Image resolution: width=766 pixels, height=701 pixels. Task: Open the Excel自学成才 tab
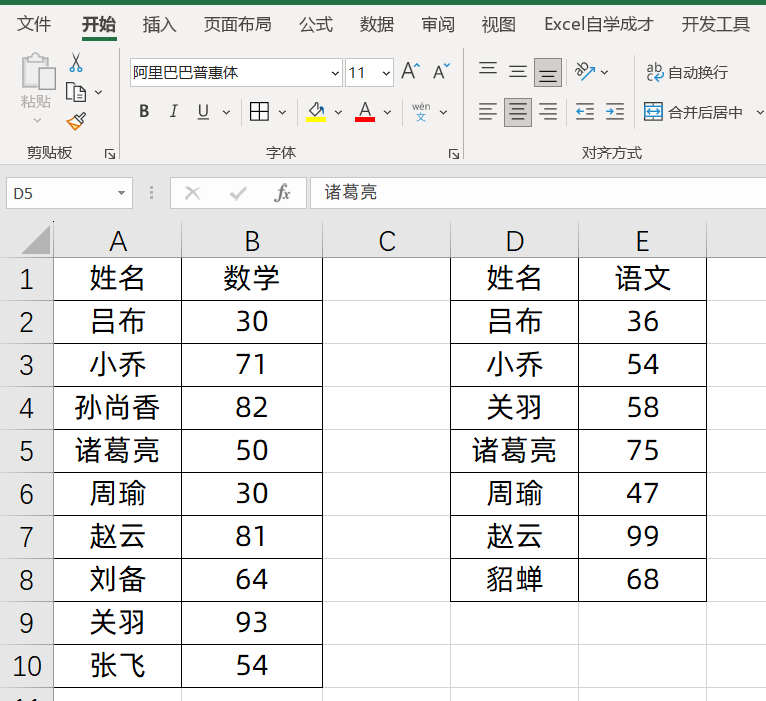[x=599, y=24]
